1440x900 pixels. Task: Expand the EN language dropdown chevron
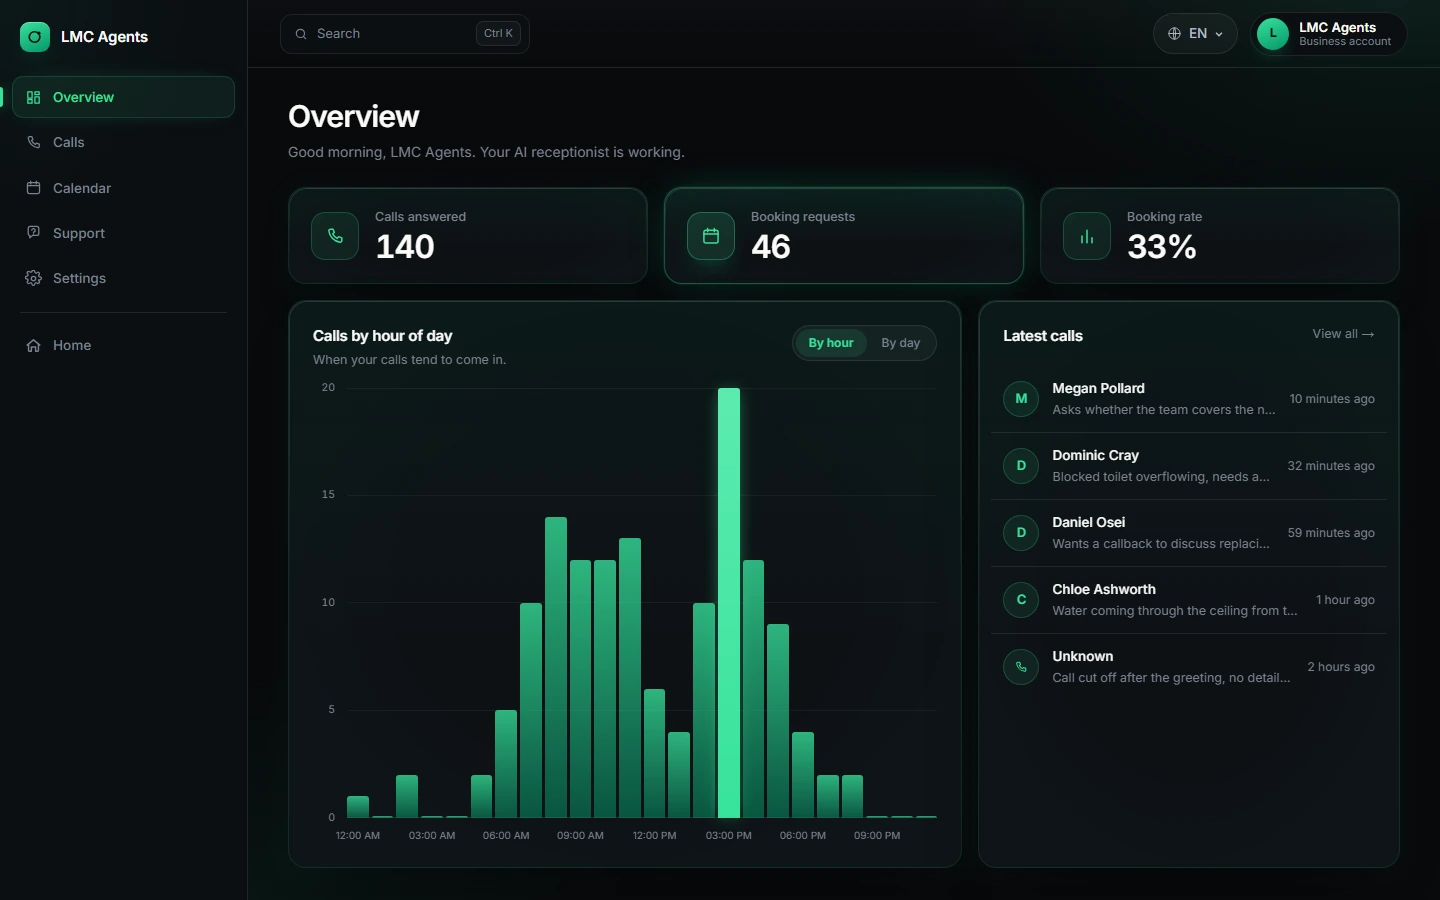coord(1219,34)
